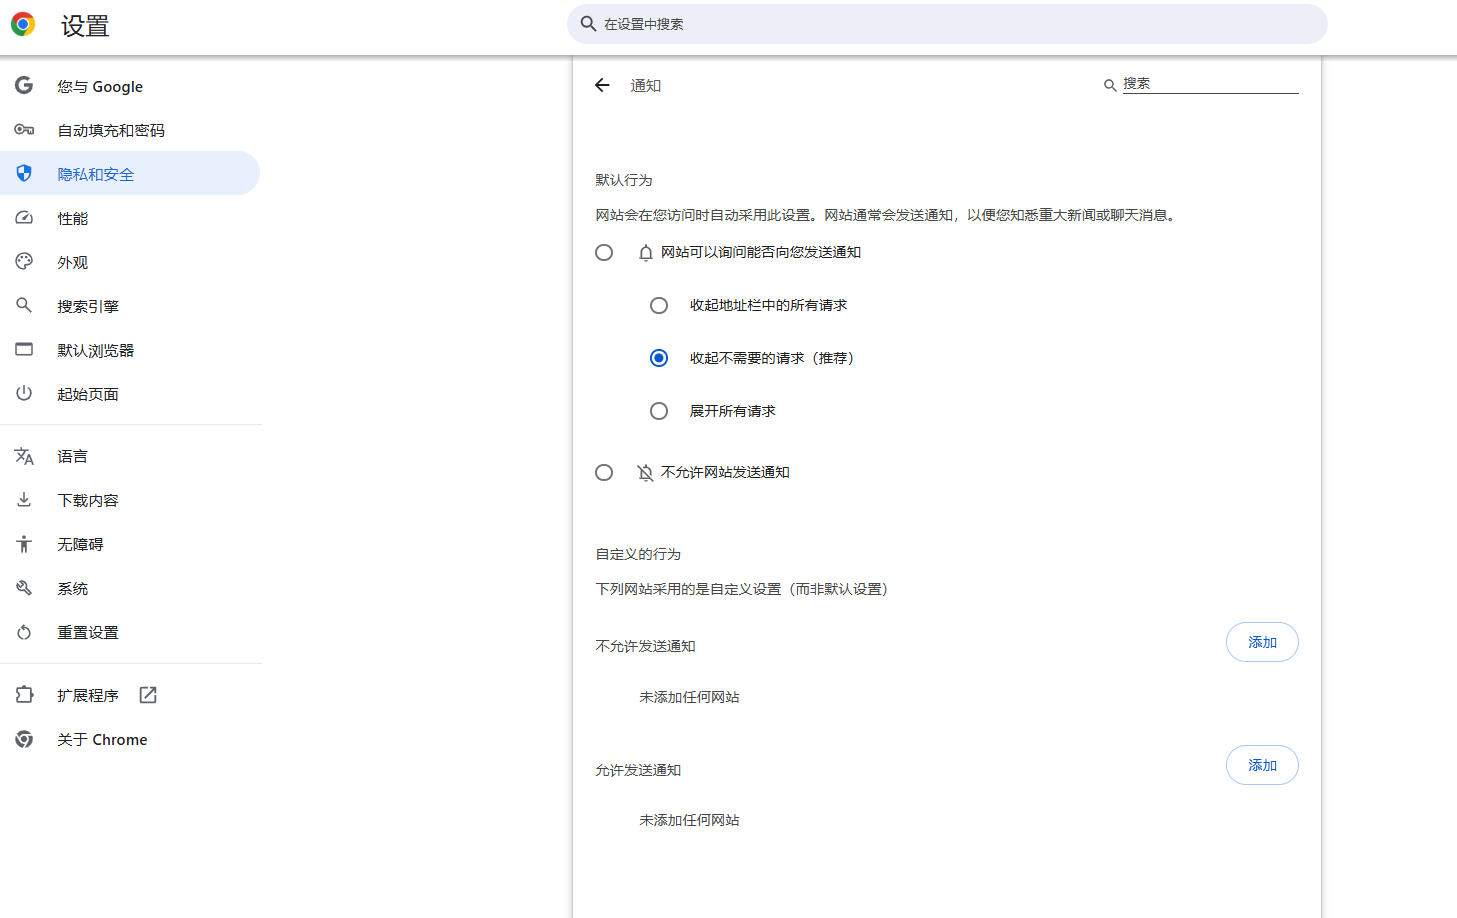Open 系统 settings section
The width and height of the screenshot is (1457, 918).
(x=130, y=588)
